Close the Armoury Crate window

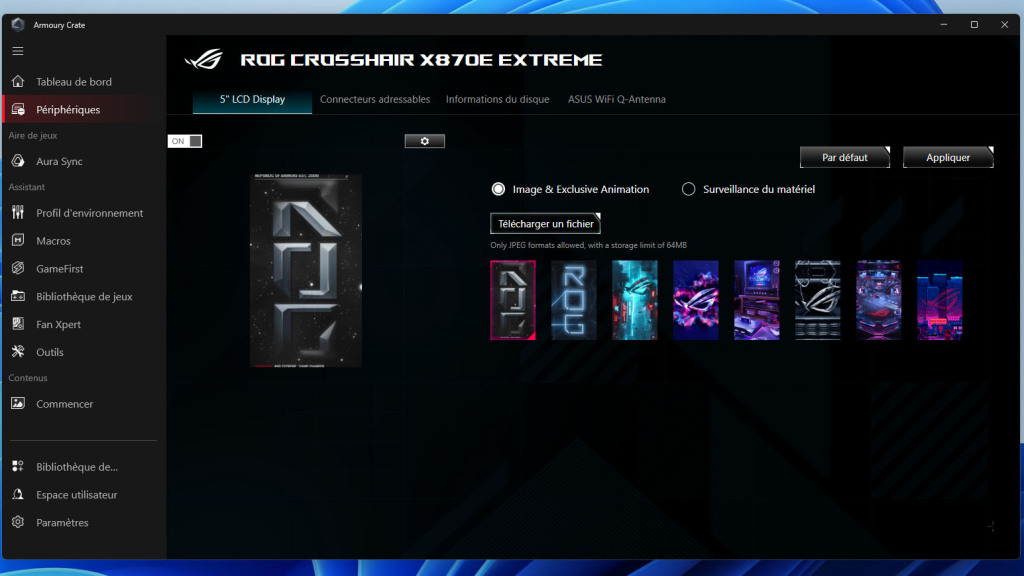(x=1004, y=25)
